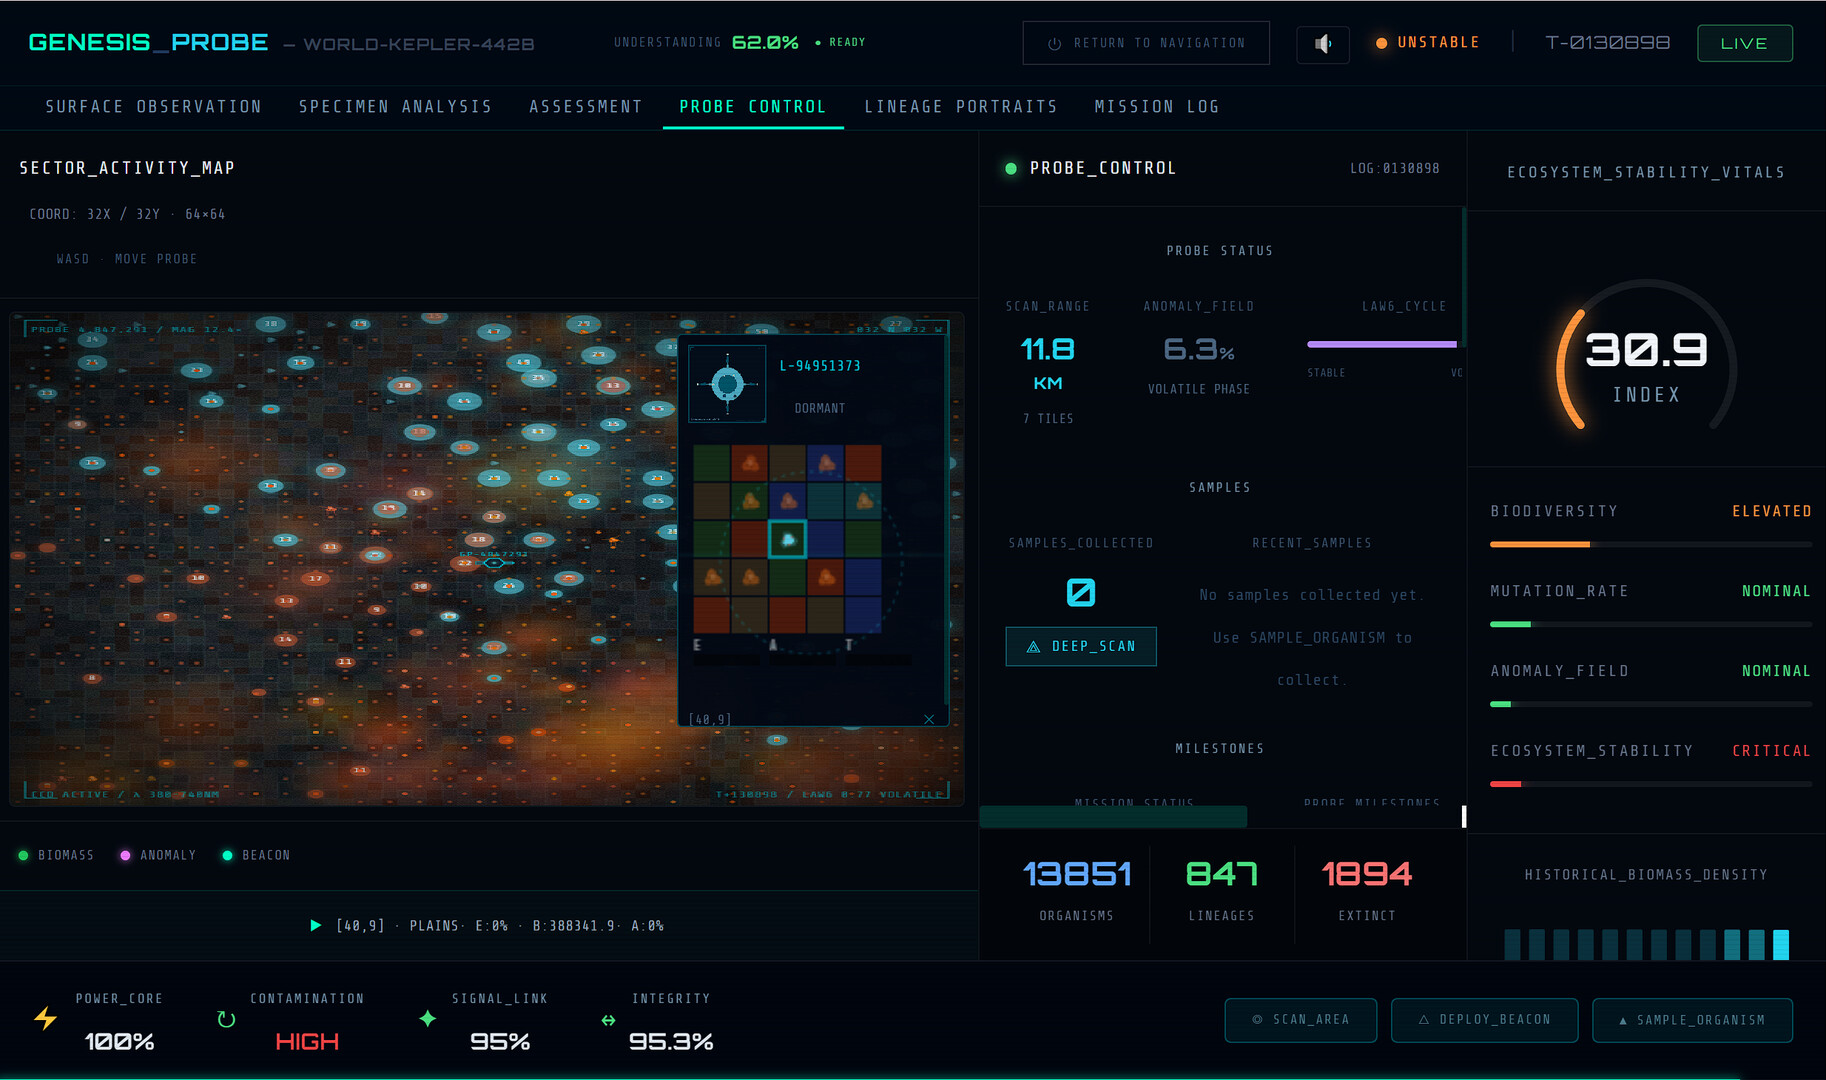
Task: Switch to the Mission Log tab
Action: (x=1156, y=107)
